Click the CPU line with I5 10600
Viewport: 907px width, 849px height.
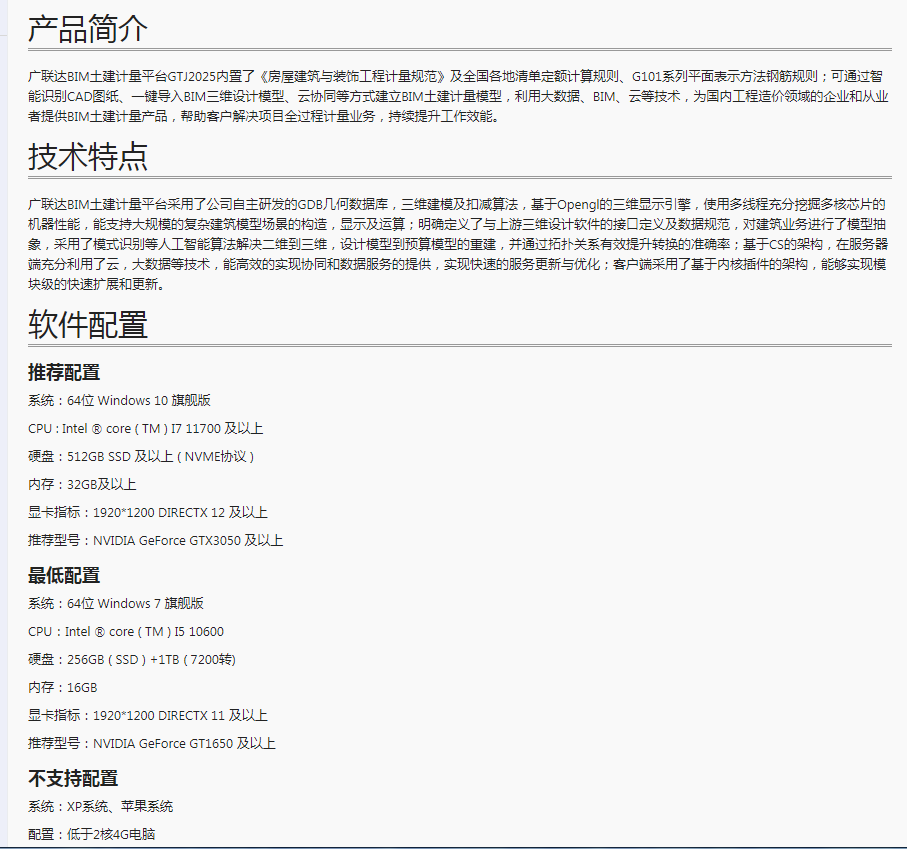pyautogui.click(x=126, y=632)
